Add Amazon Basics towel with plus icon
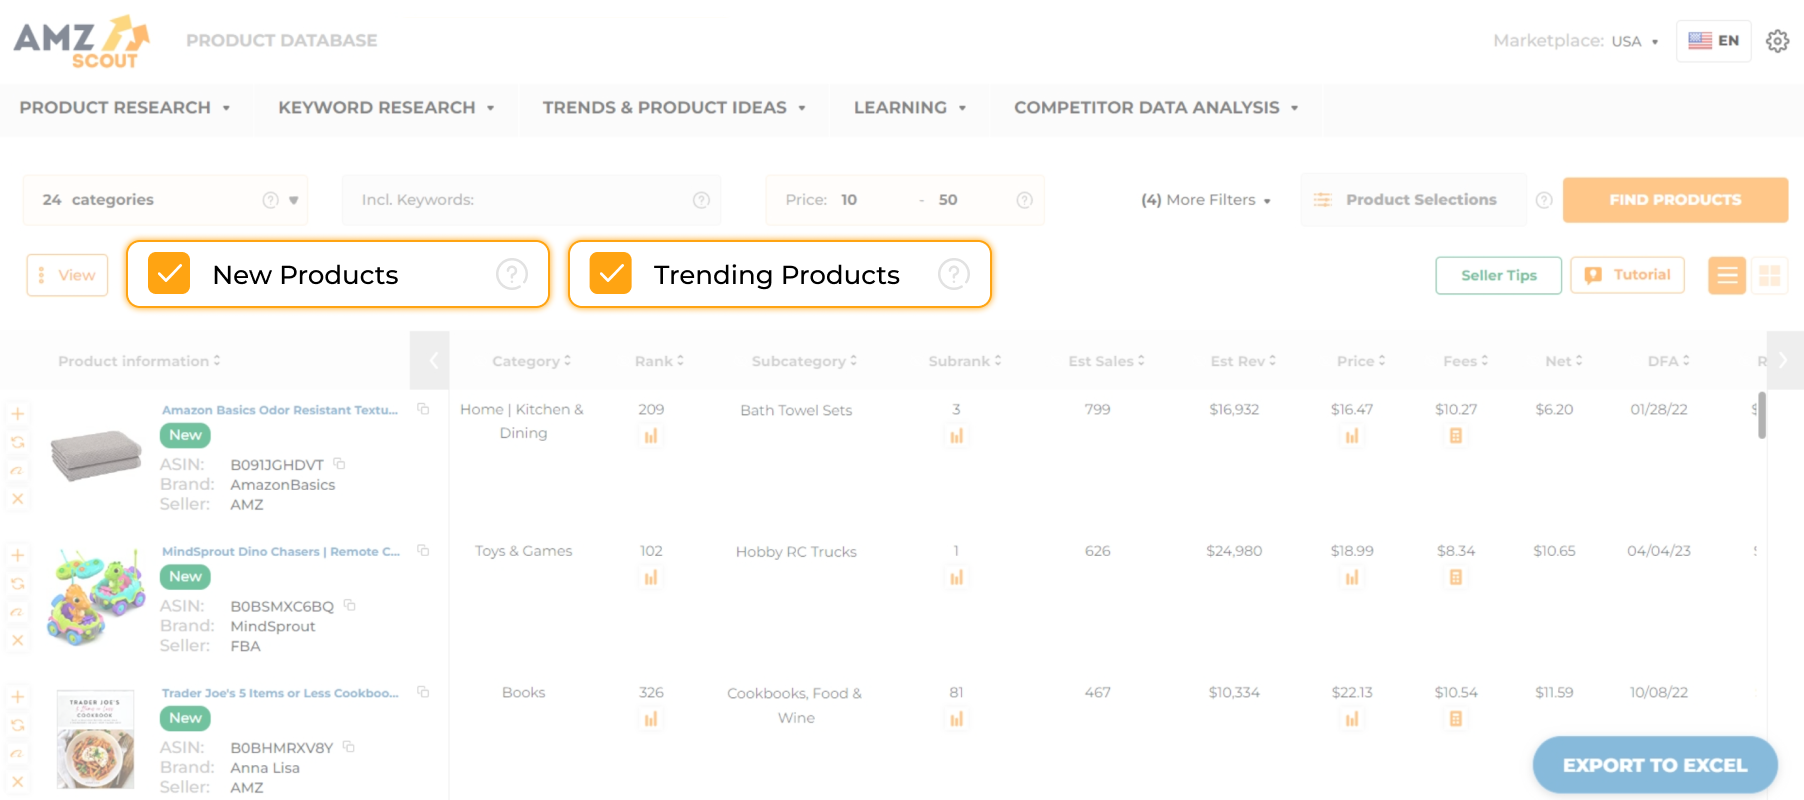The image size is (1804, 800). point(17,414)
